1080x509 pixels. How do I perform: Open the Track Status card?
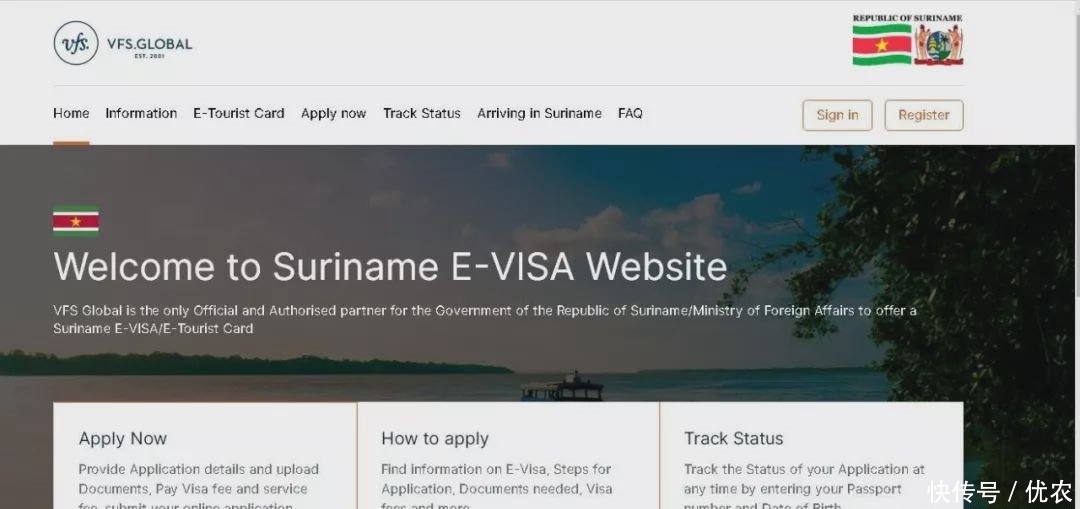pyautogui.click(x=811, y=456)
